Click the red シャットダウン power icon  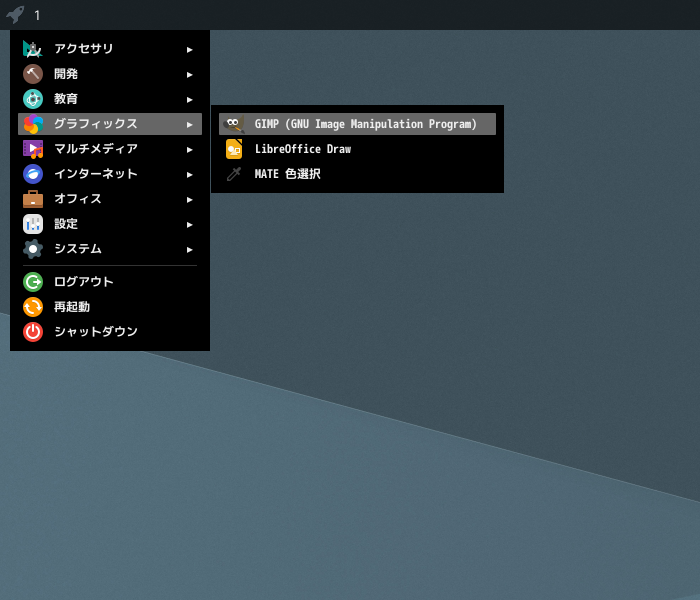tap(33, 332)
